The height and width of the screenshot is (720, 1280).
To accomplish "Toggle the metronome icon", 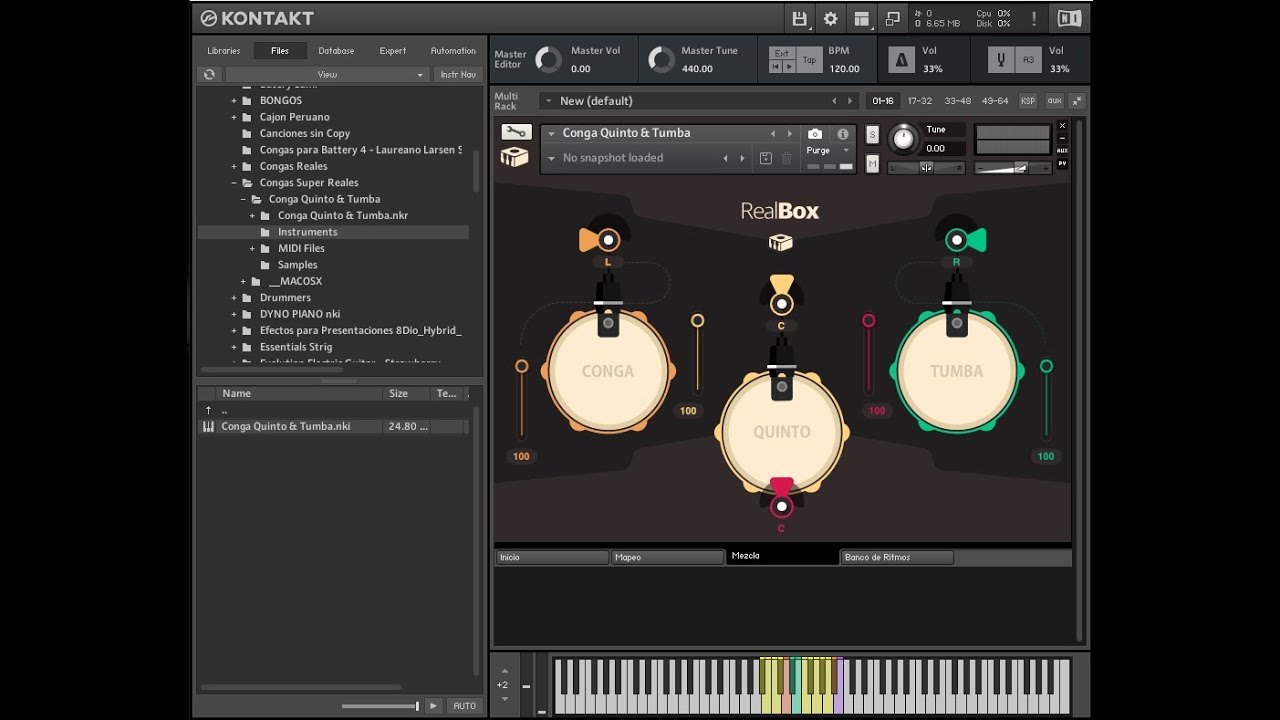I will coord(901,60).
